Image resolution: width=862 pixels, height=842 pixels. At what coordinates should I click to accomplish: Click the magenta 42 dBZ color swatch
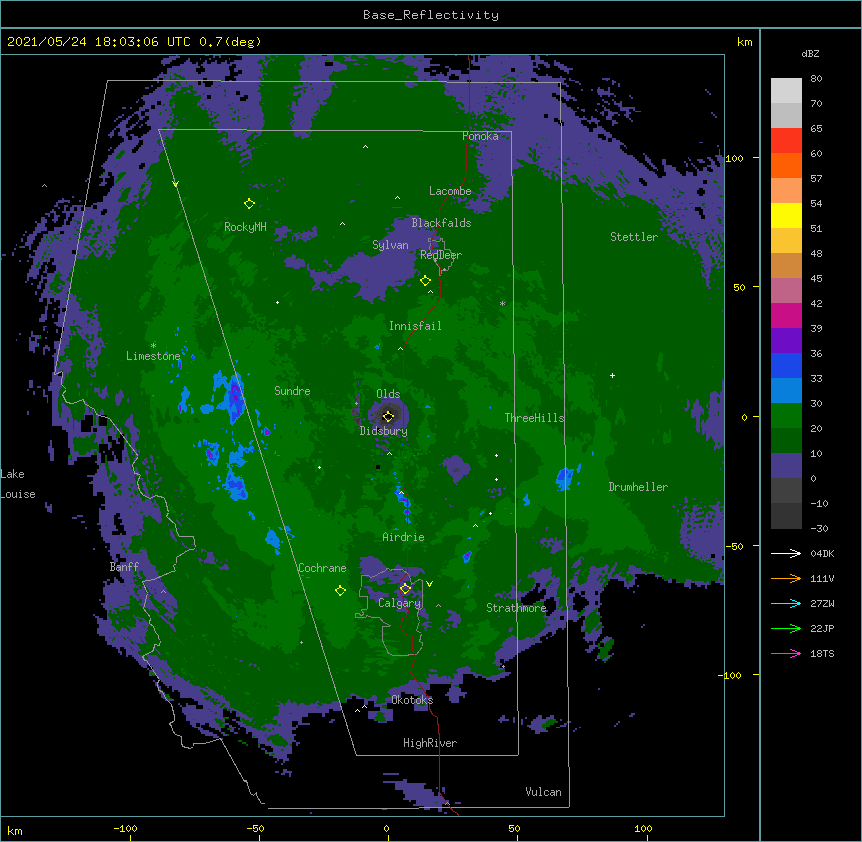click(786, 315)
